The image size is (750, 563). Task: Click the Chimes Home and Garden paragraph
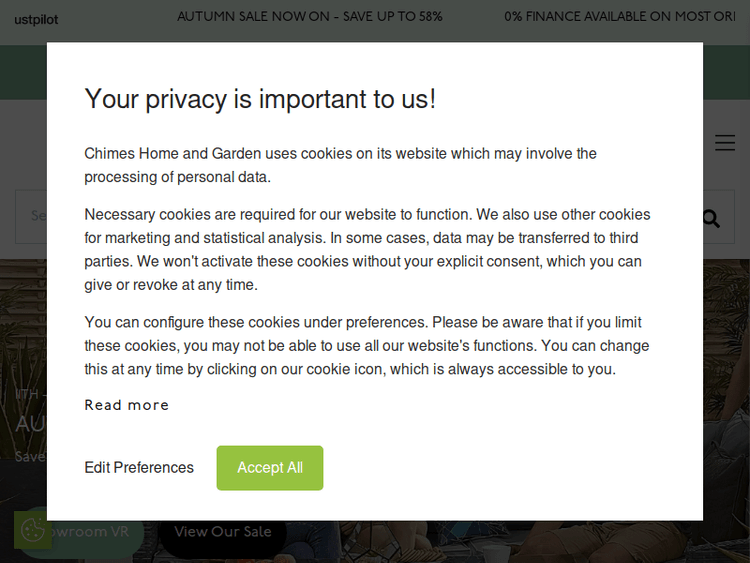pyautogui.click(x=340, y=165)
